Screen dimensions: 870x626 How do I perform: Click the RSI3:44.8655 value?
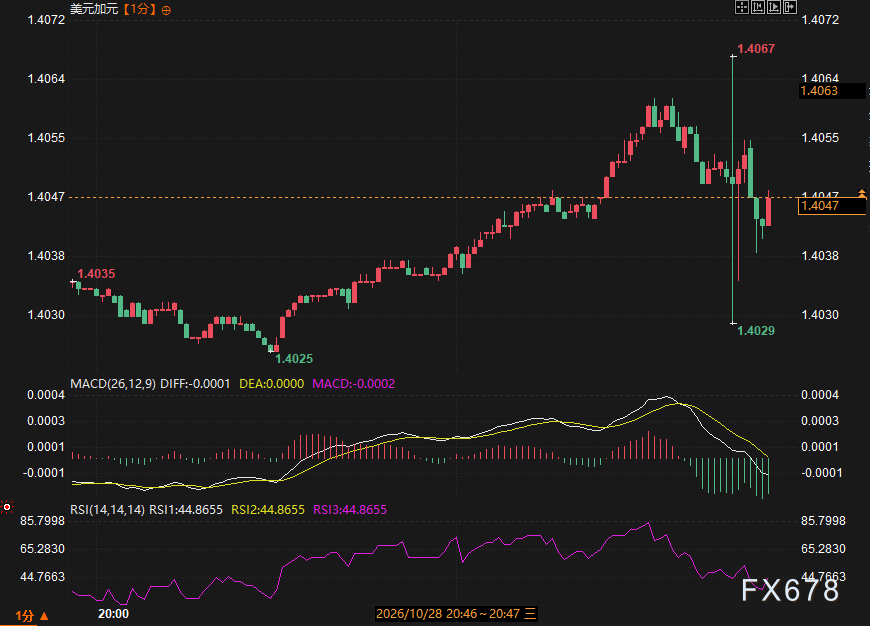[x=350, y=509]
